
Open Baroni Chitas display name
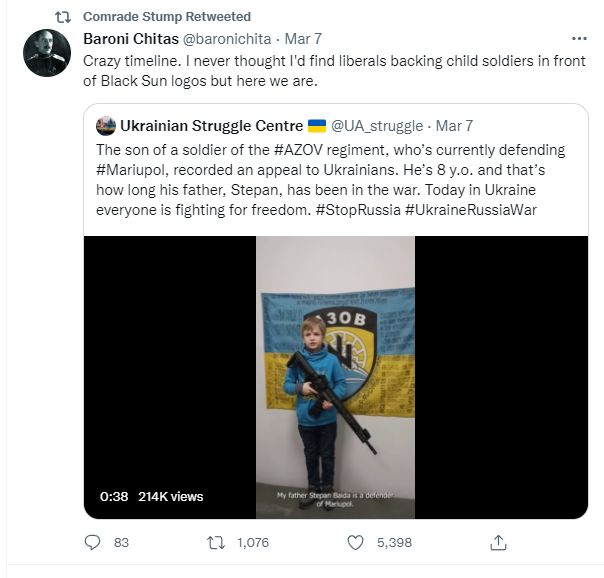point(131,39)
